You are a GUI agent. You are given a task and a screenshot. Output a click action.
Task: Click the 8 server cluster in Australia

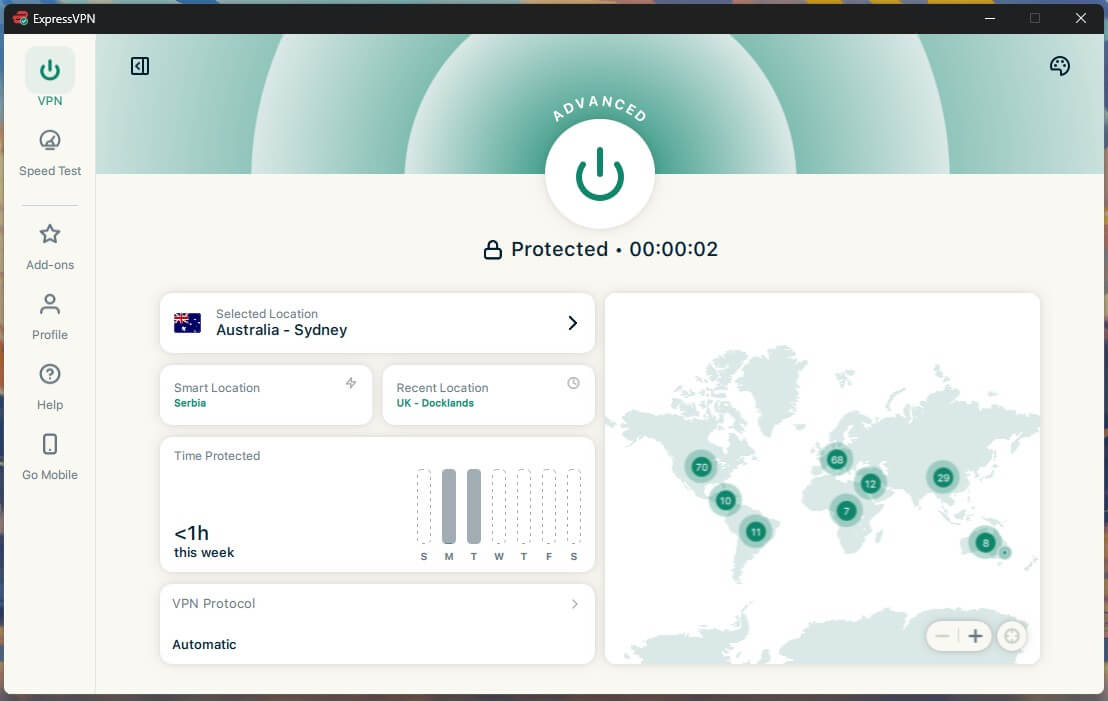(x=985, y=543)
